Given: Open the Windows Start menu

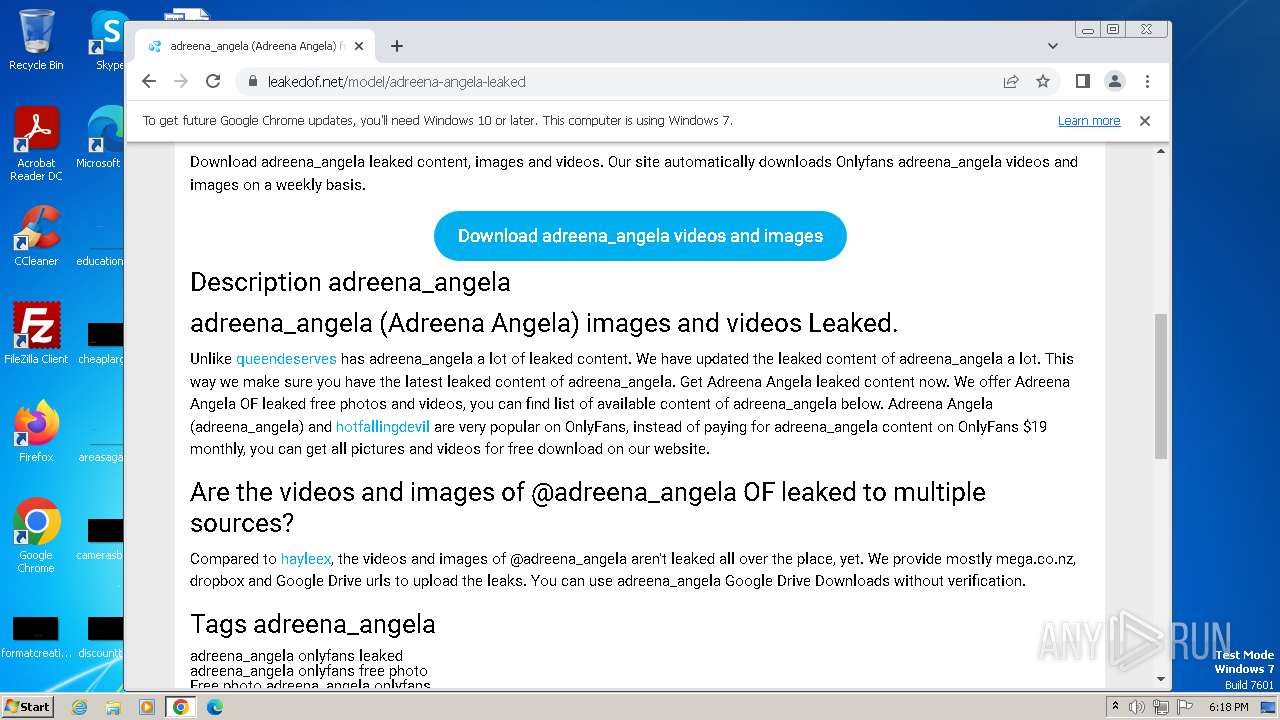Looking at the screenshot, I should pos(28,706).
